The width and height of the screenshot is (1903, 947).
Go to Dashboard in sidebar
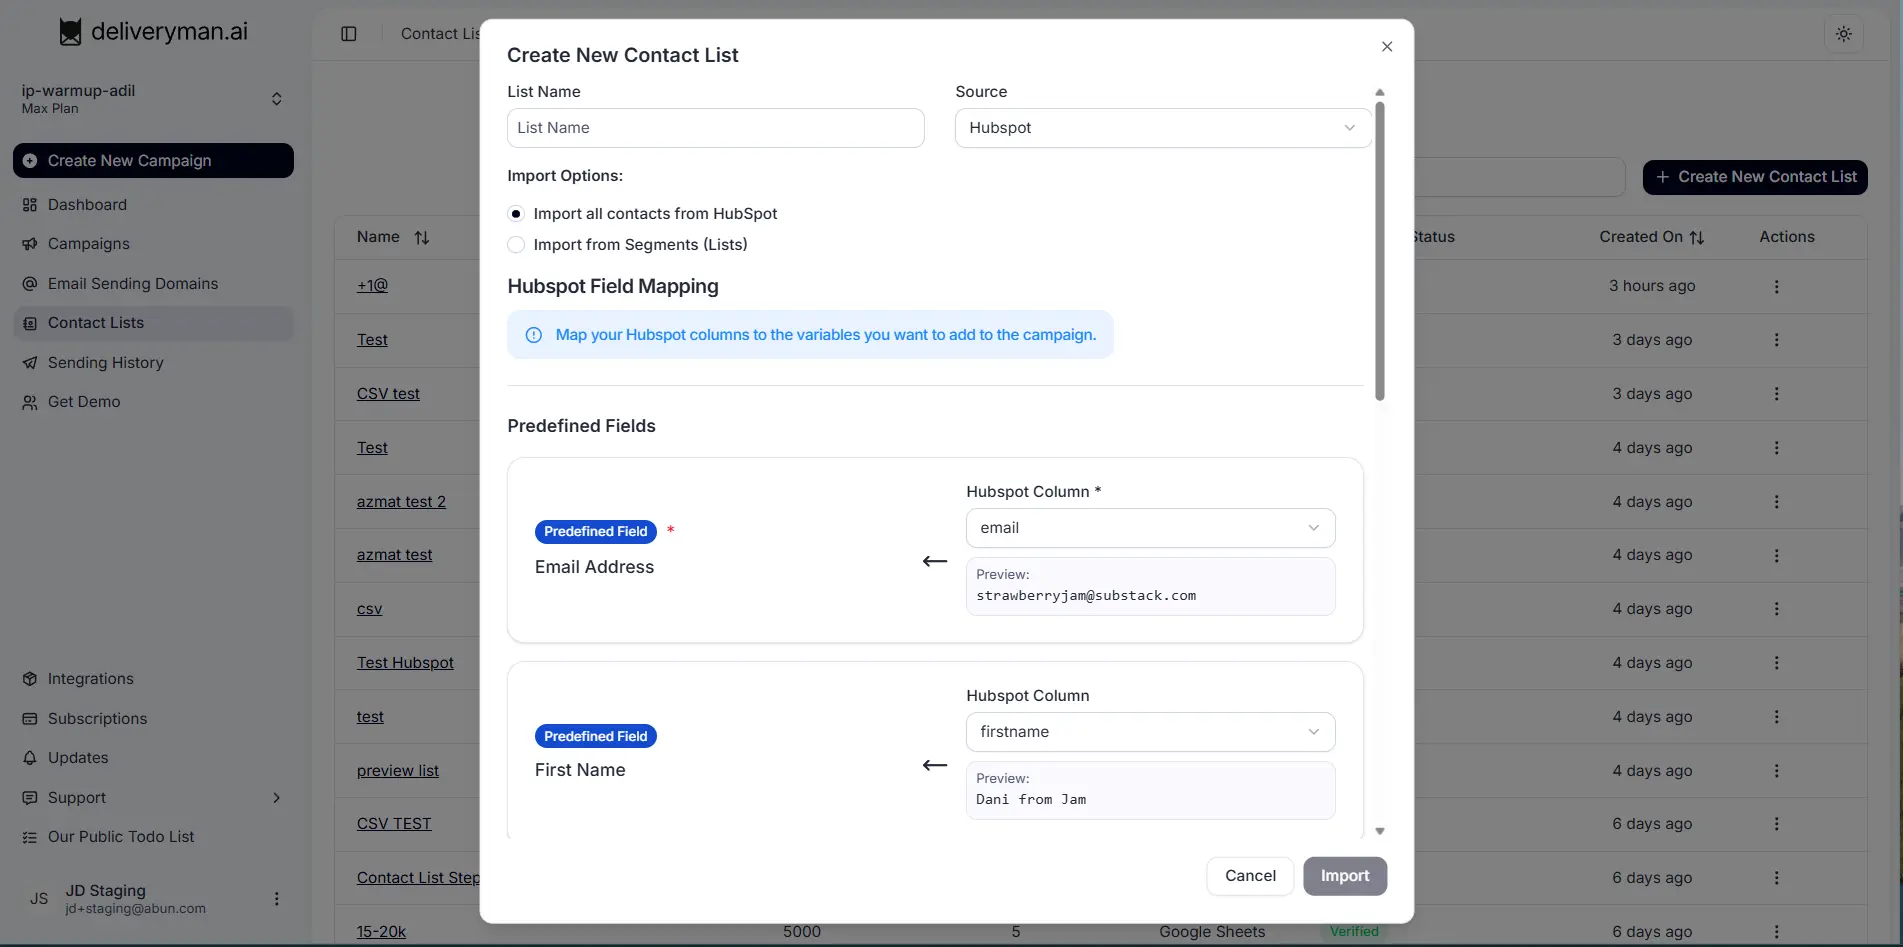point(87,205)
